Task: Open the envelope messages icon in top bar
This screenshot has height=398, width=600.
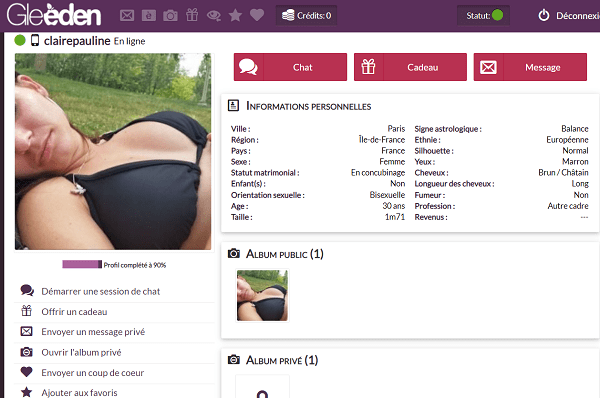Action: point(127,15)
